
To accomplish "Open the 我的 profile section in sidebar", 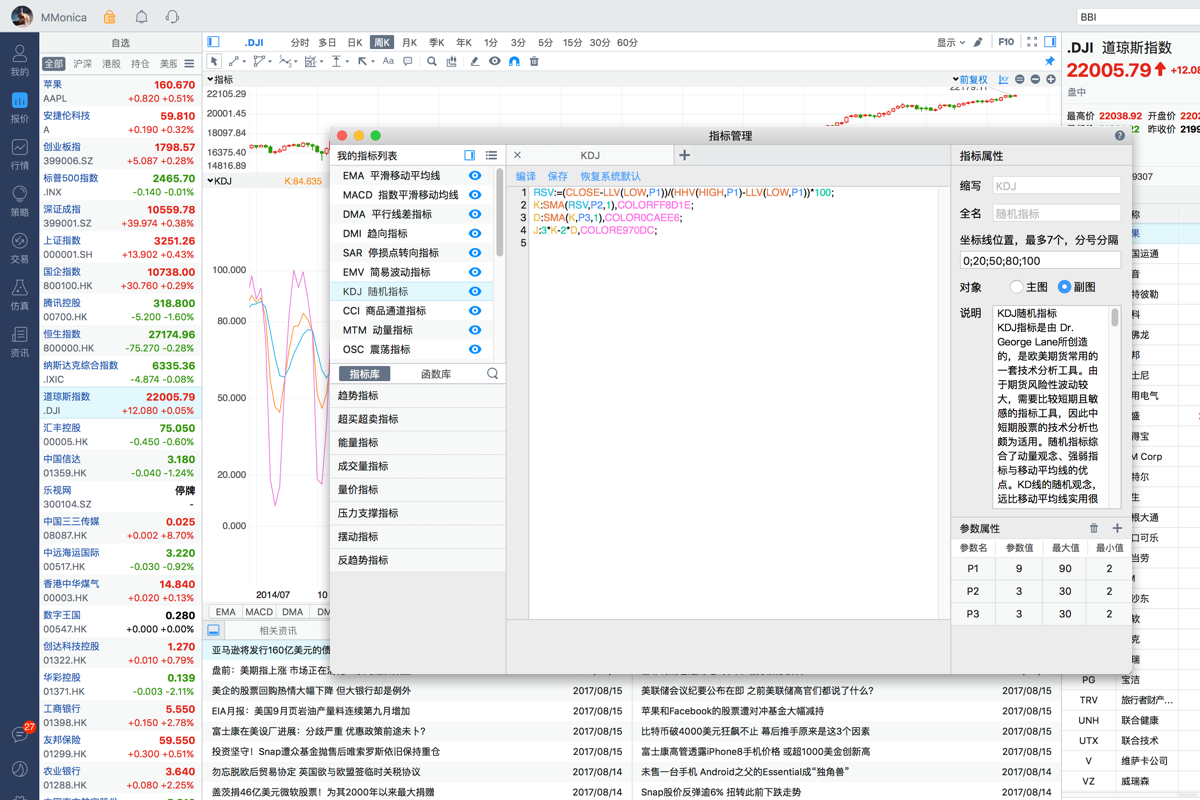I will tap(19, 59).
